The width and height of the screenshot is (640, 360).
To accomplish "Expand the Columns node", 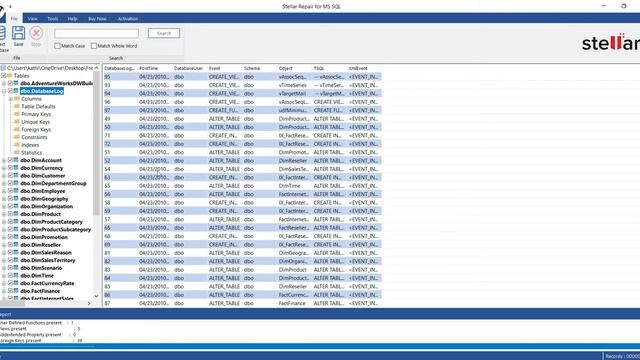I will [11, 99].
